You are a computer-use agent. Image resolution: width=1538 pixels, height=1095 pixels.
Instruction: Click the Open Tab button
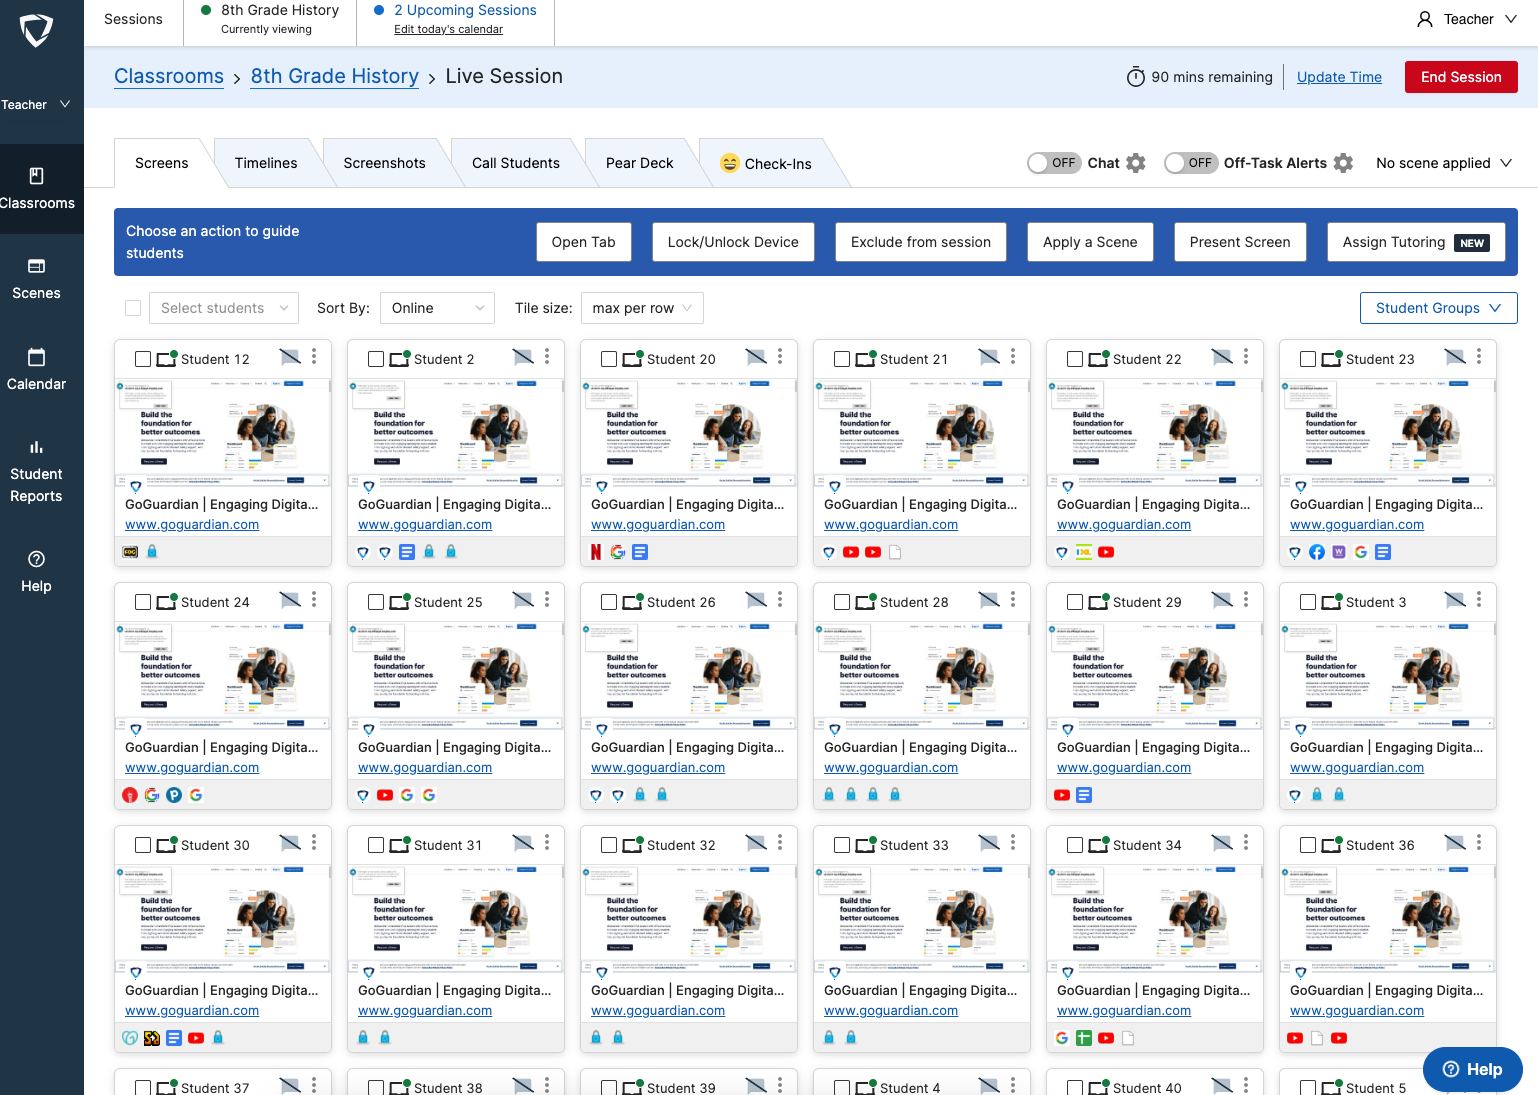[x=584, y=242]
